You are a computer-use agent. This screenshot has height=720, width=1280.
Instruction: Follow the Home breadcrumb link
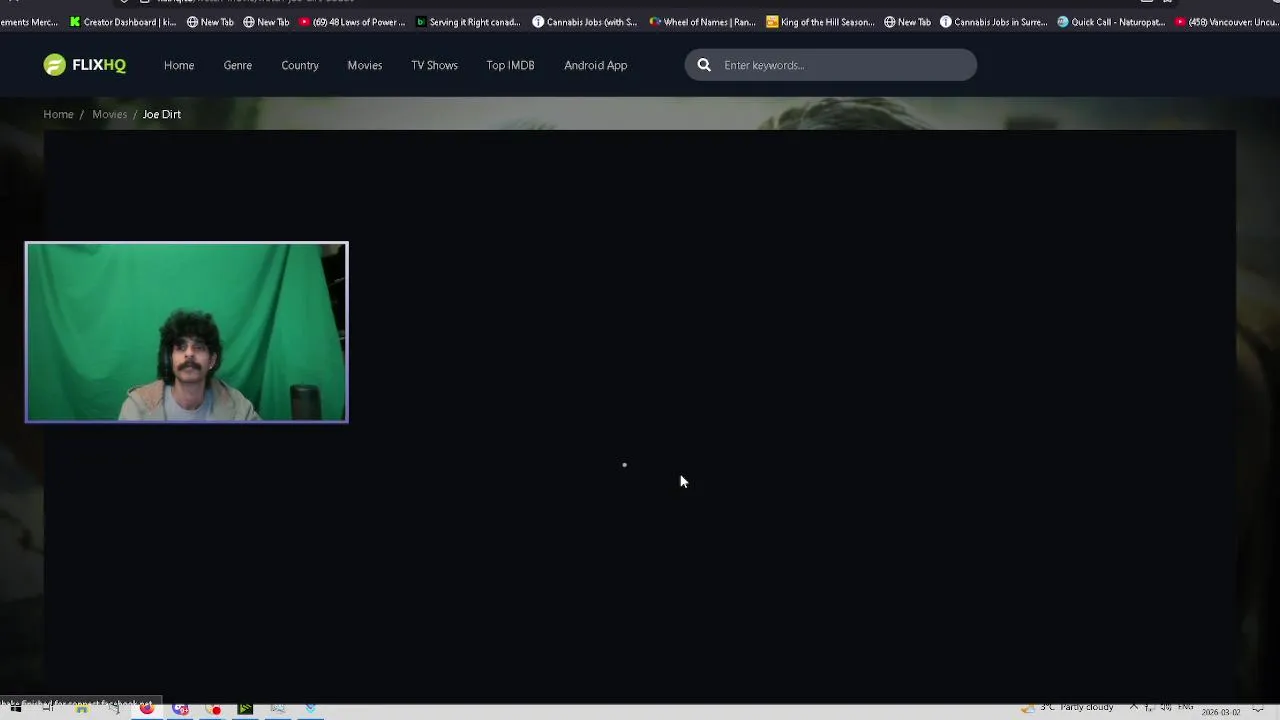[x=58, y=114]
